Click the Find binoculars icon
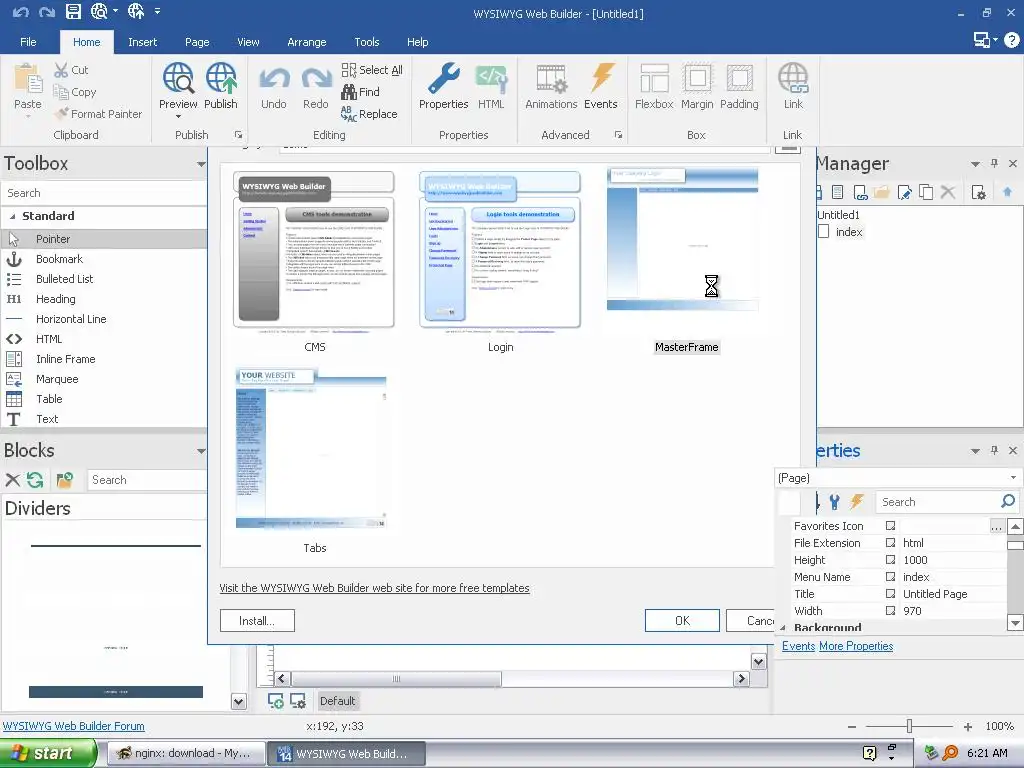The height and width of the screenshot is (768, 1024). [349, 92]
